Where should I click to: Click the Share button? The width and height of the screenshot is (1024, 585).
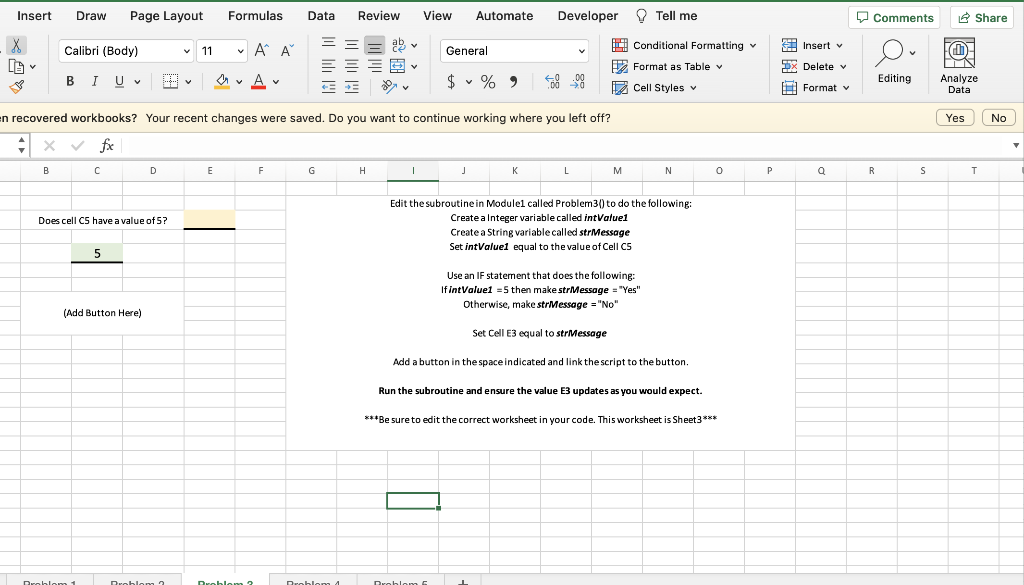981,17
